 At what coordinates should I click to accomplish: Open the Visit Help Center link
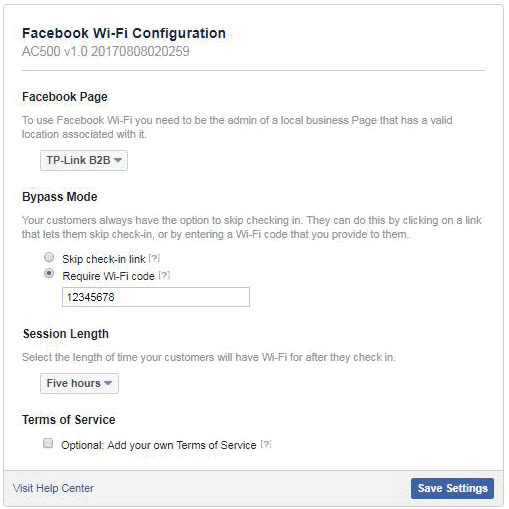click(53, 488)
